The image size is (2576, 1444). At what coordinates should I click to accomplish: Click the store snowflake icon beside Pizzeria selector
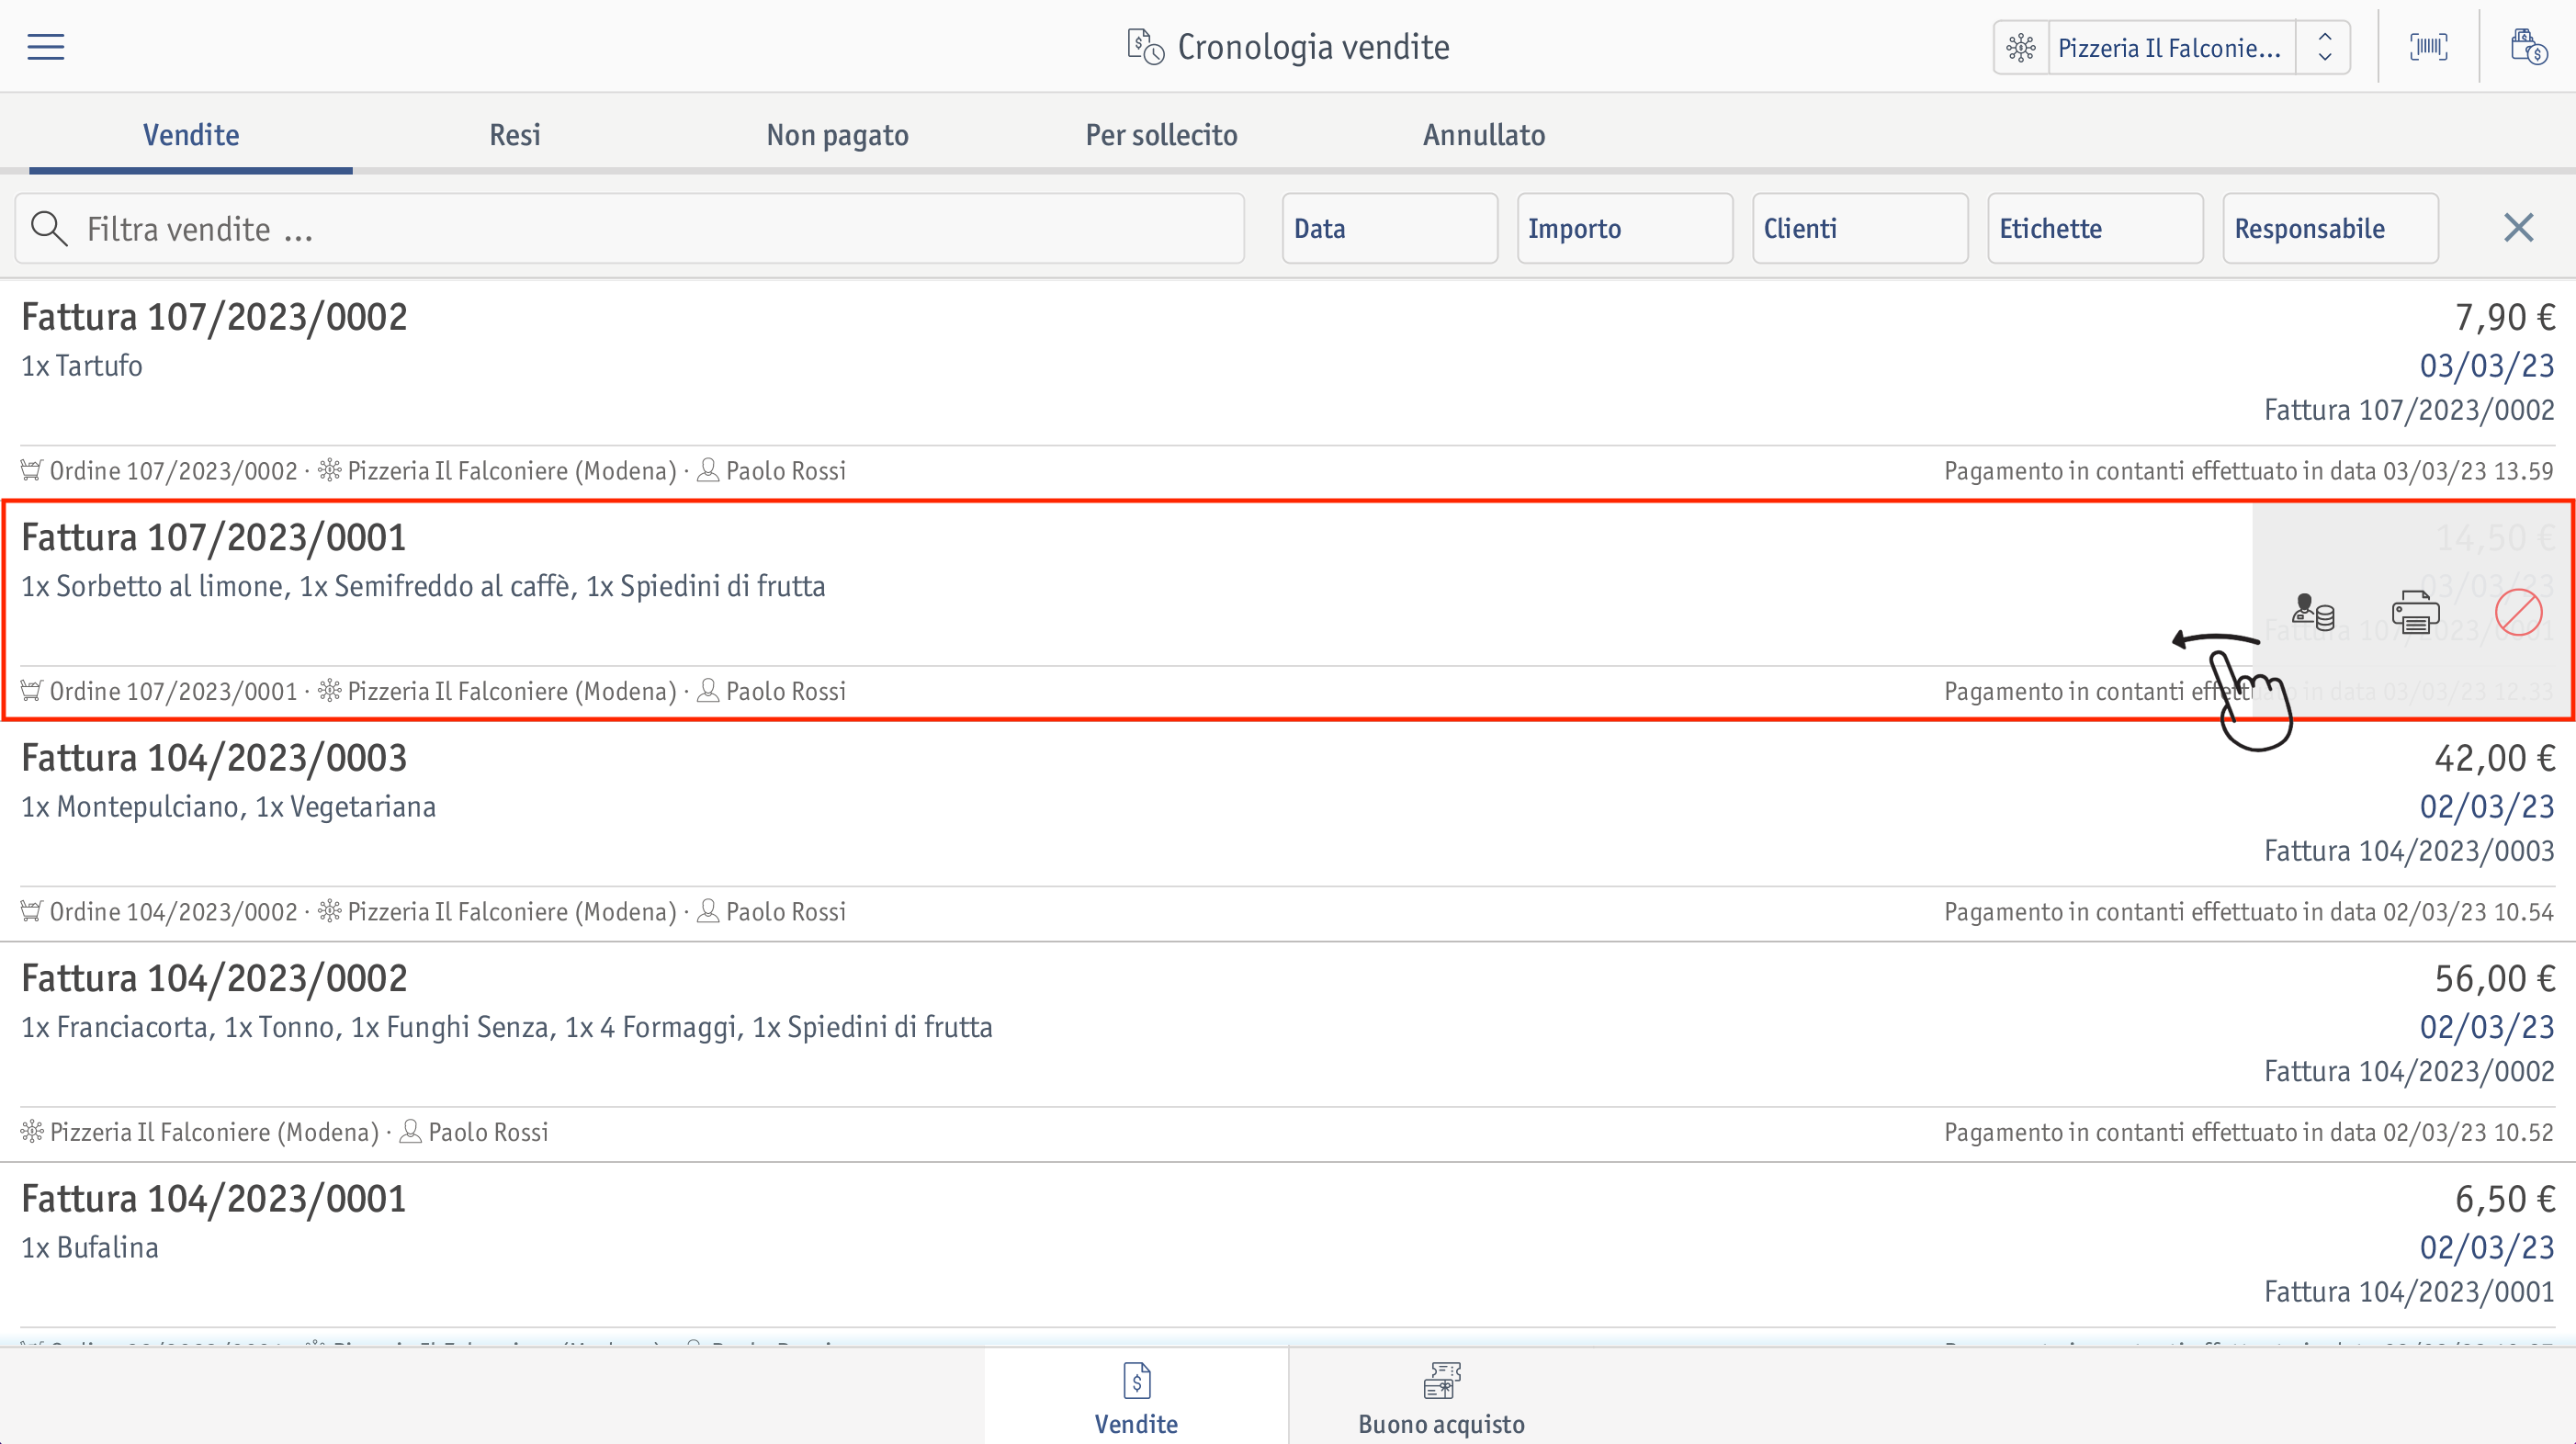2021,48
